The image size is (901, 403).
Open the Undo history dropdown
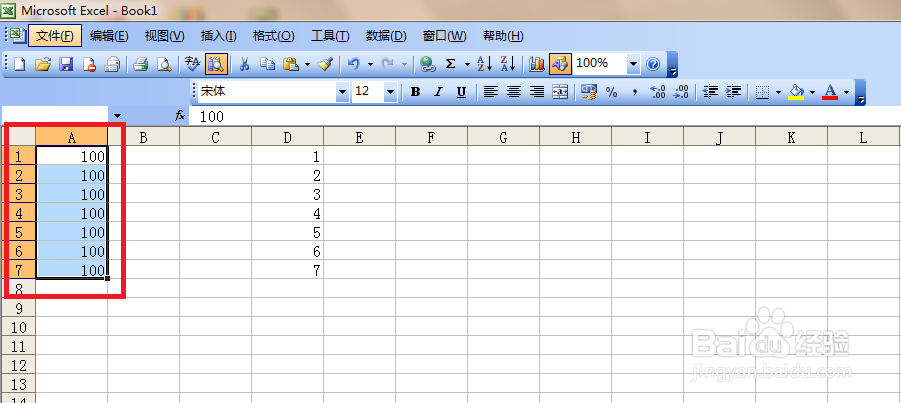coord(370,64)
